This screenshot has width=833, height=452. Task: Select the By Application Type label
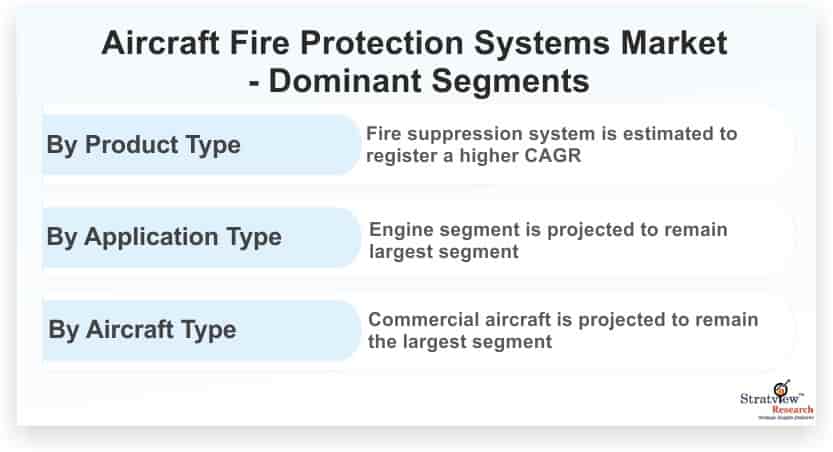tap(164, 237)
